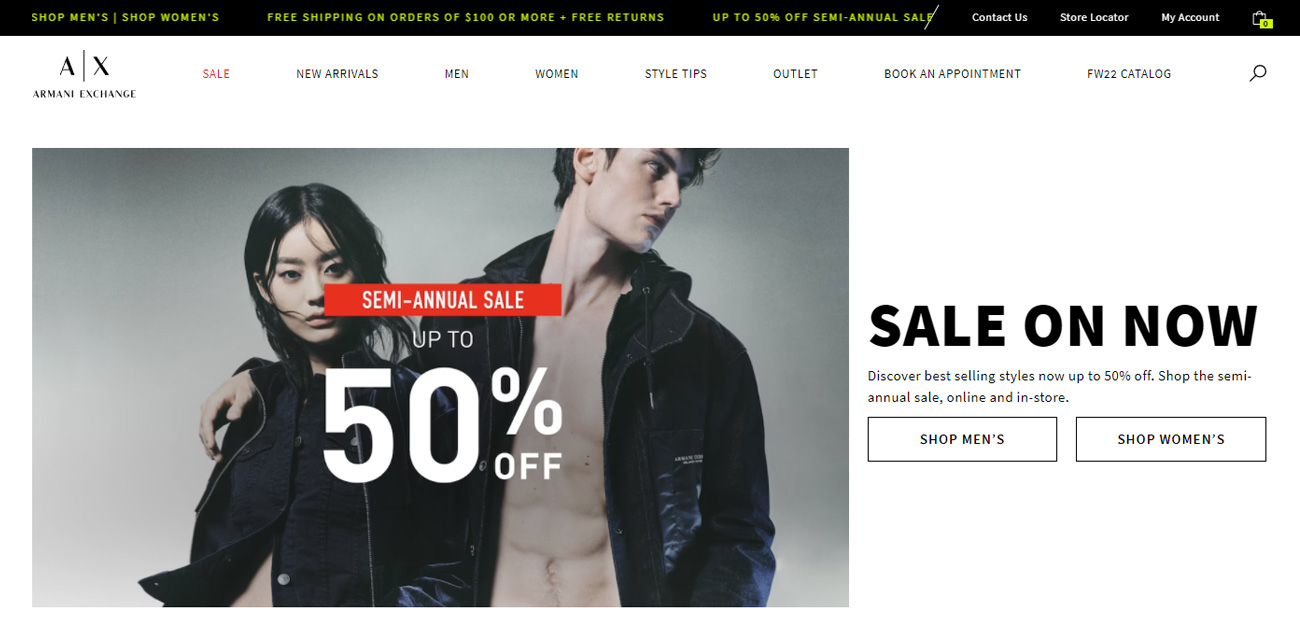The width and height of the screenshot is (1300, 644).
Task: Open the New Arrivals menu
Action: [337, 74]
